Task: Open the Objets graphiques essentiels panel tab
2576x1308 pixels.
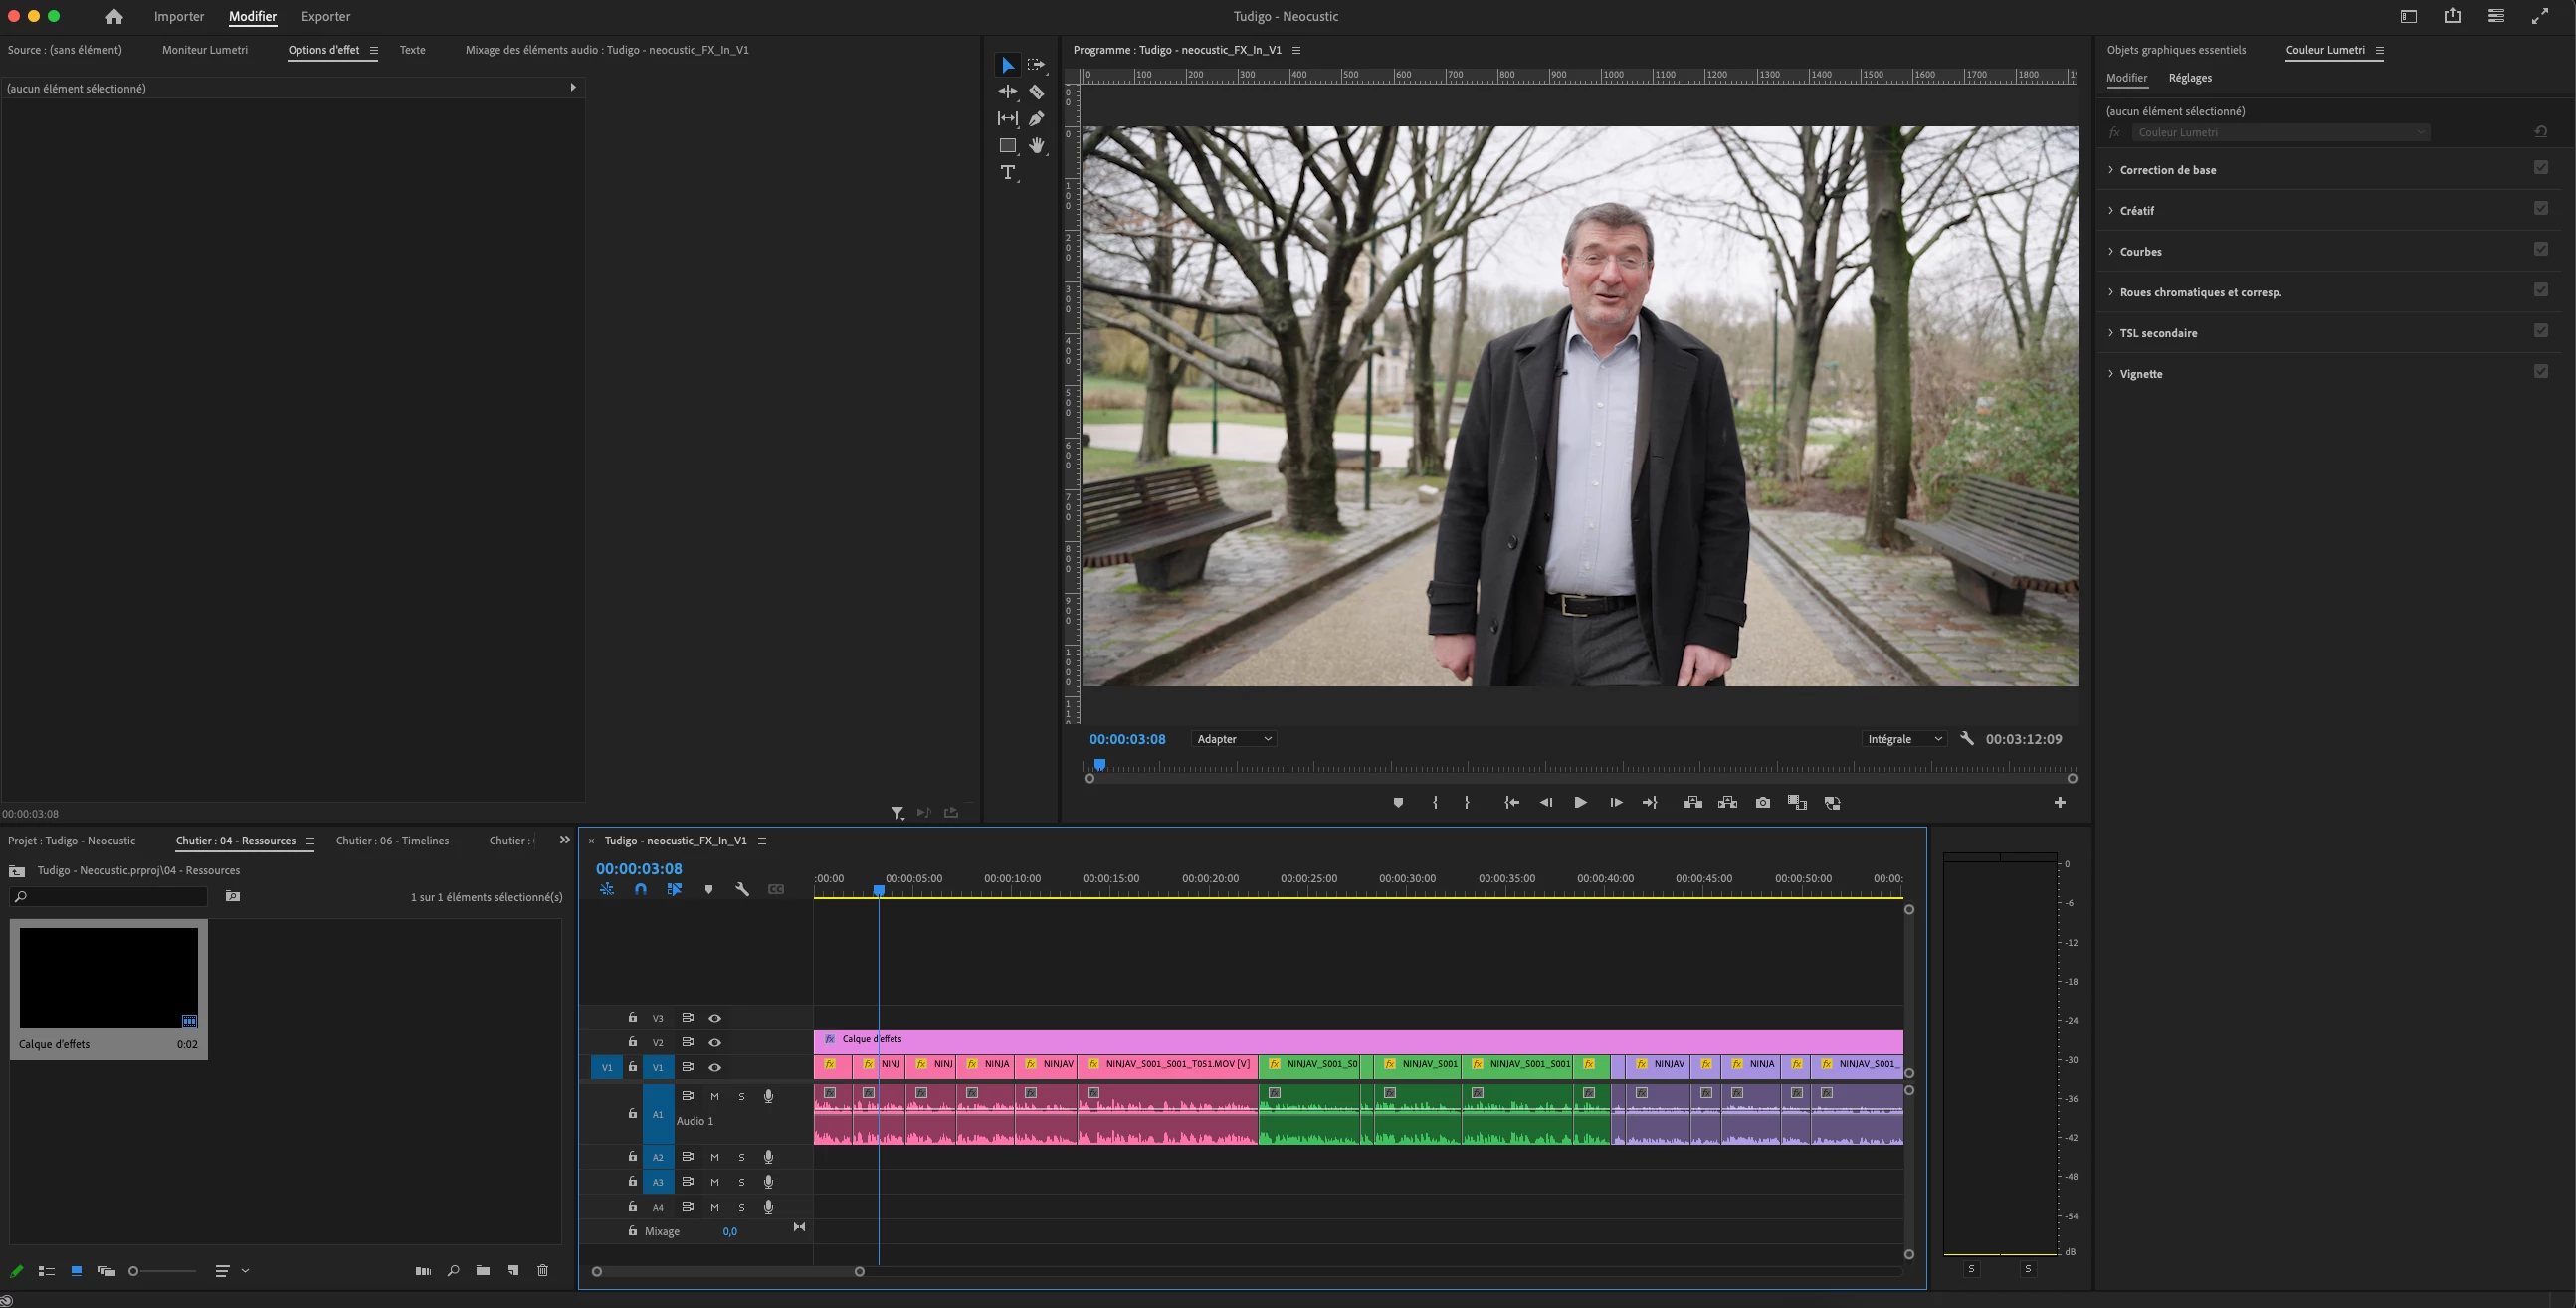Action: point(2176,50)
